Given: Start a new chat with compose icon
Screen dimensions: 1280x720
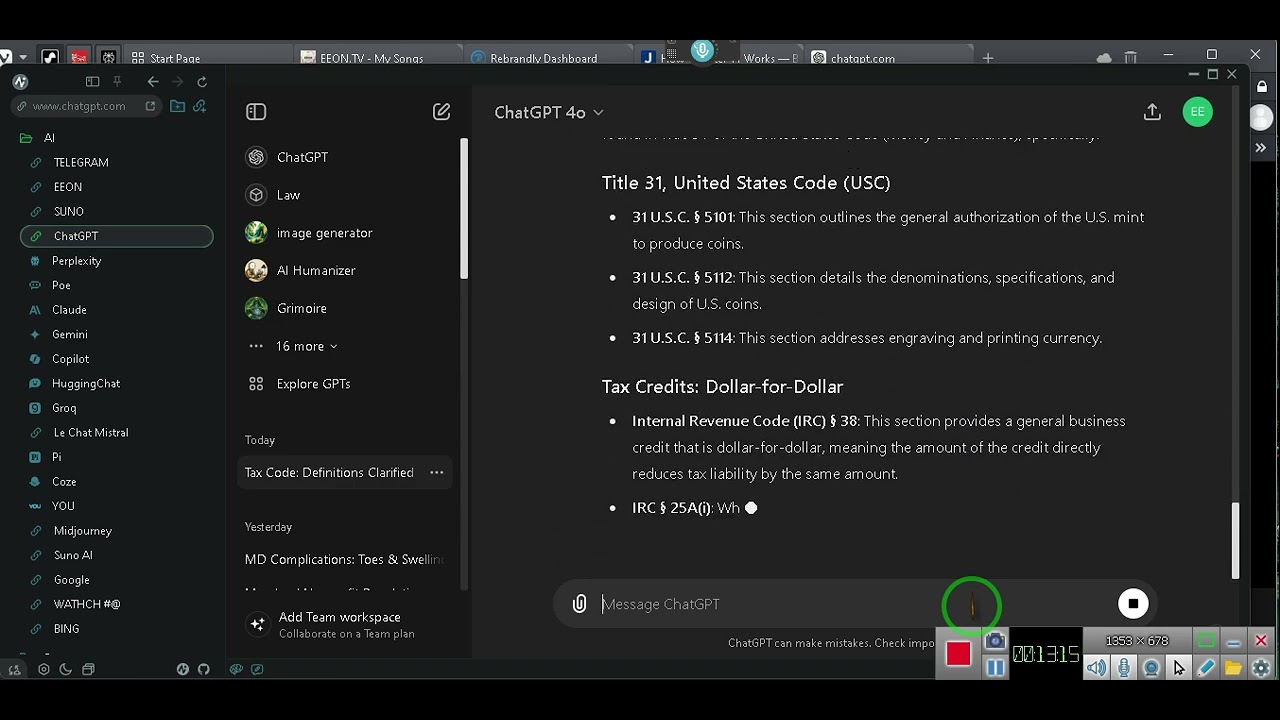Looking at the screenshot, I should (x=441, y=112).
